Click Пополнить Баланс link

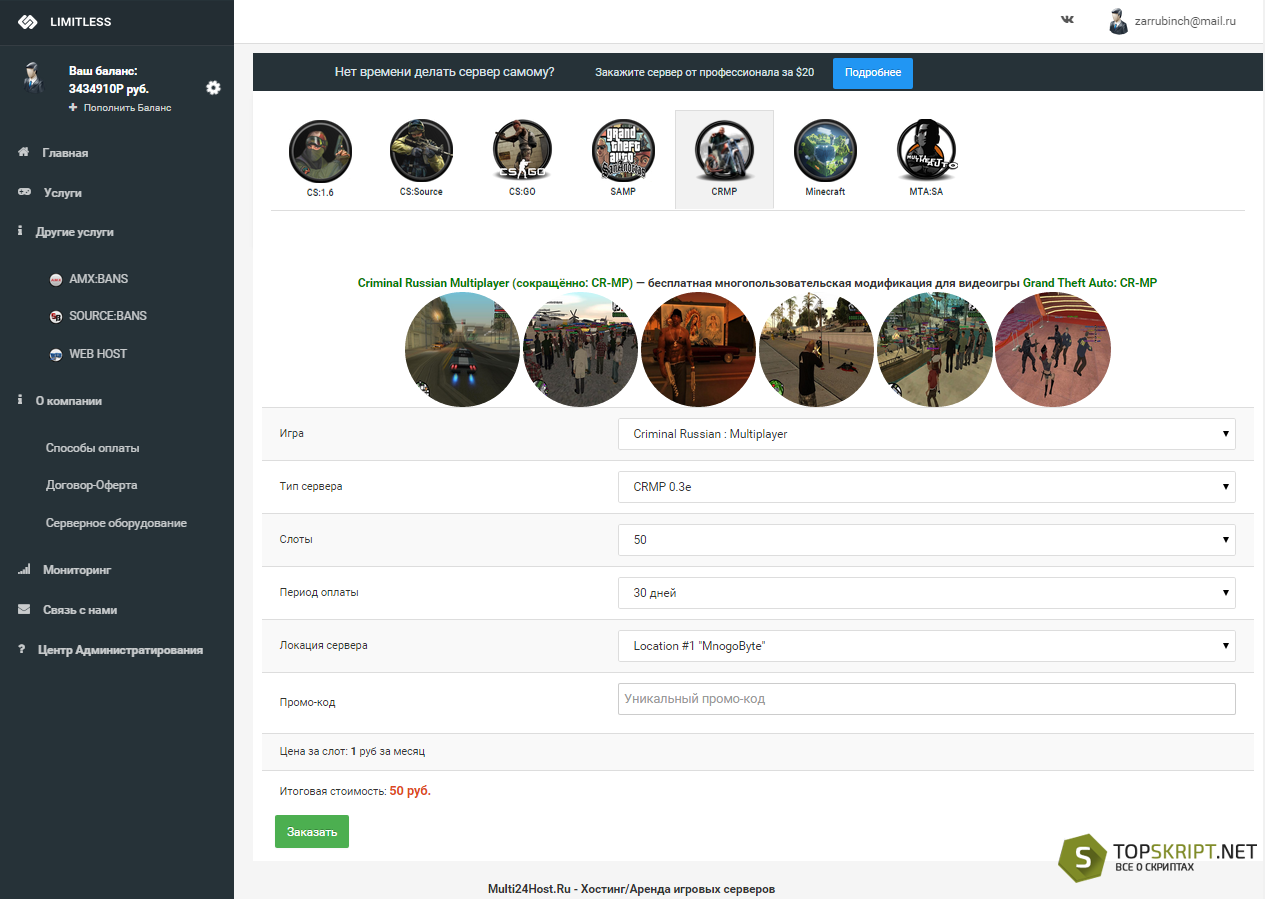tap(128, 107)
